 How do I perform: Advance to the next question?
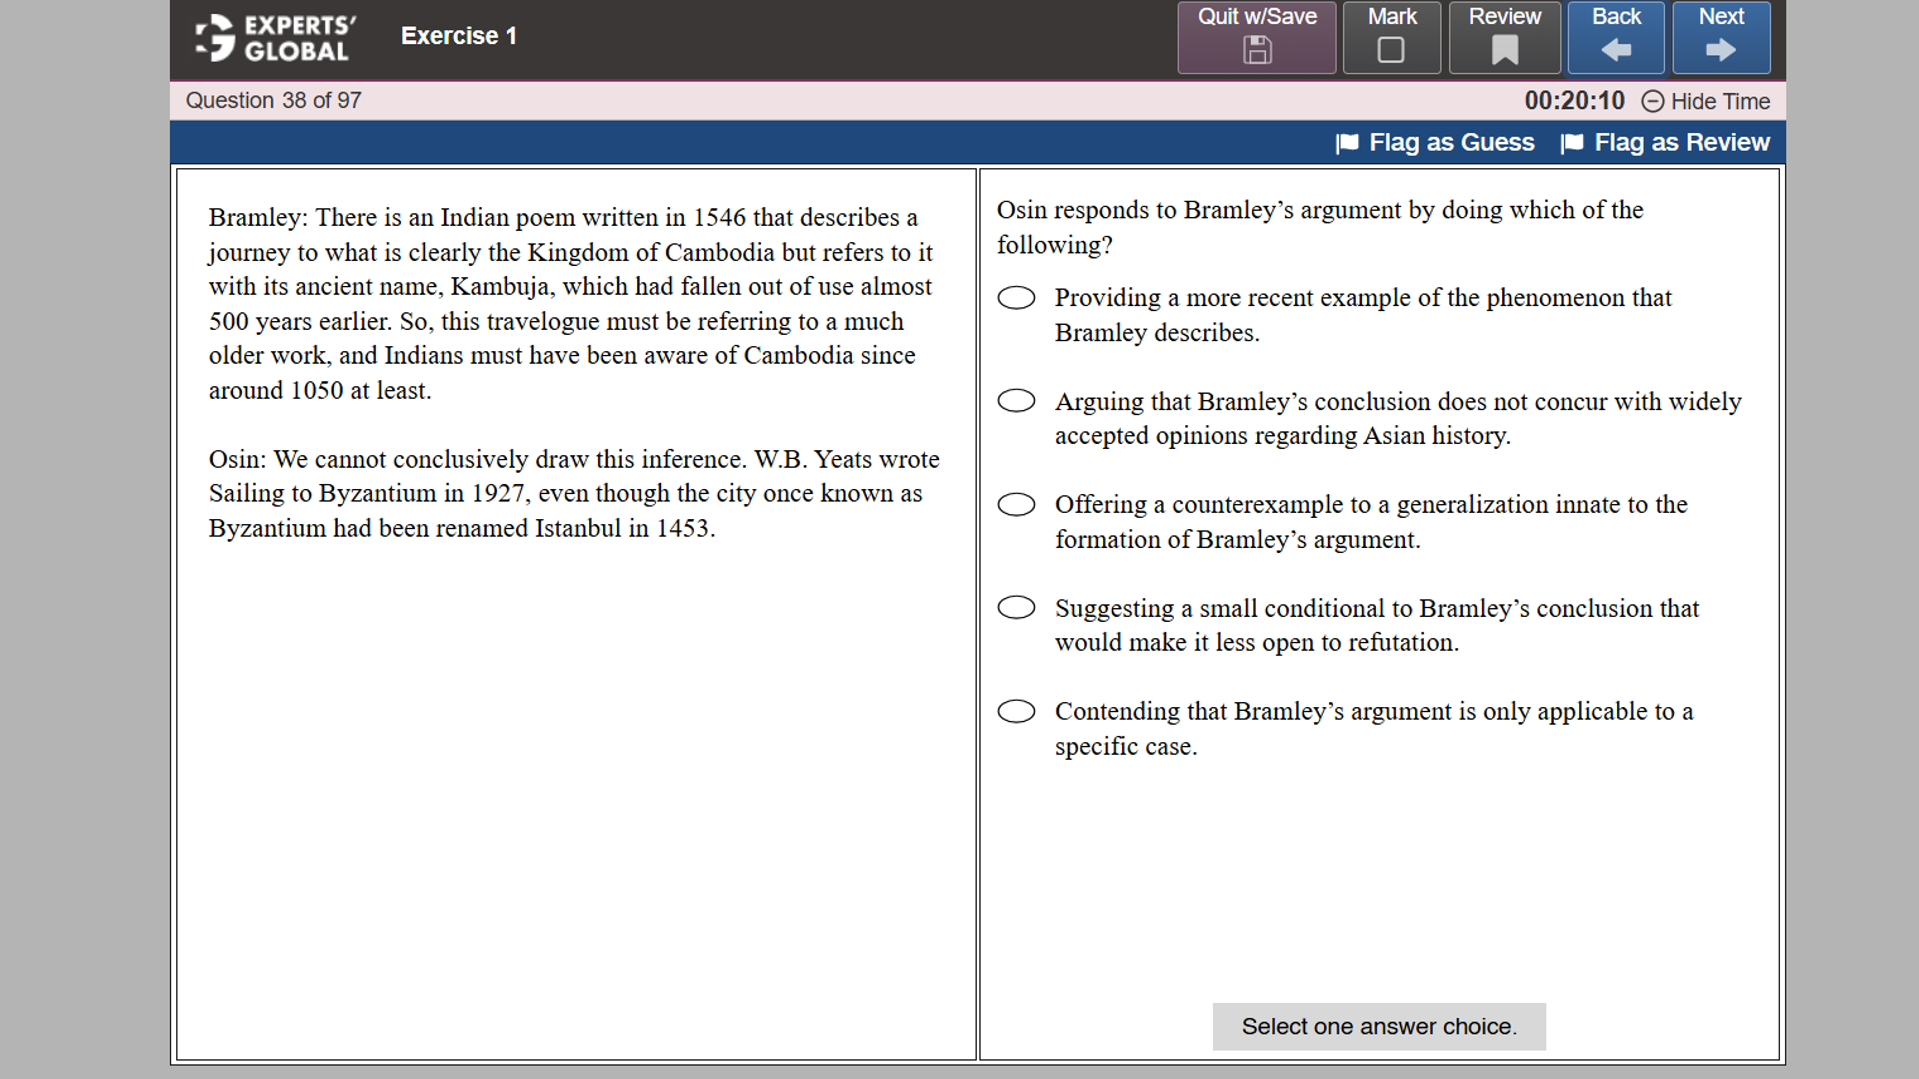pos(1720,37)
